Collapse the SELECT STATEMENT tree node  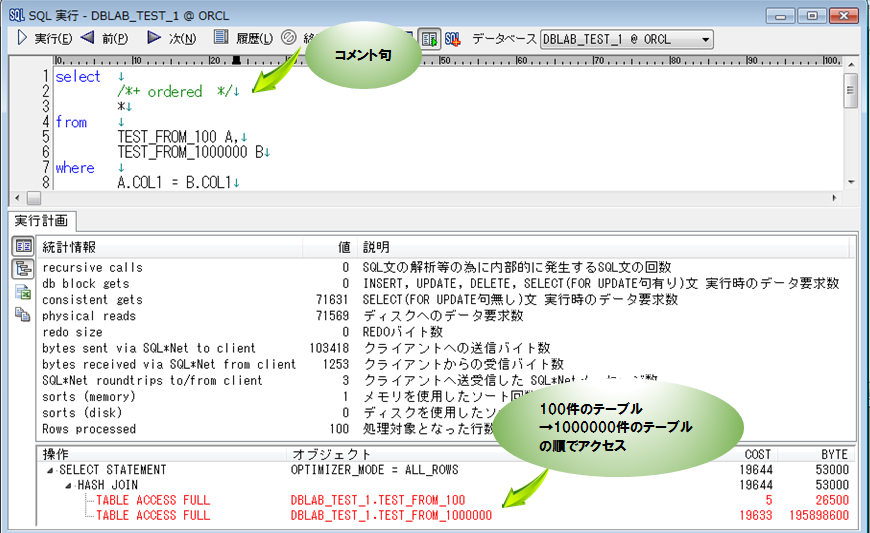coord(50,470)
